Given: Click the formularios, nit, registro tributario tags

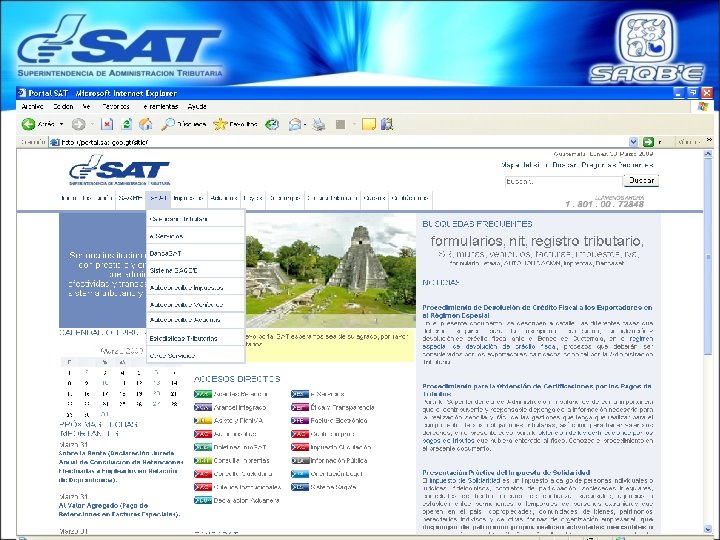Looking at the screenshot, I should pos(537,241).
